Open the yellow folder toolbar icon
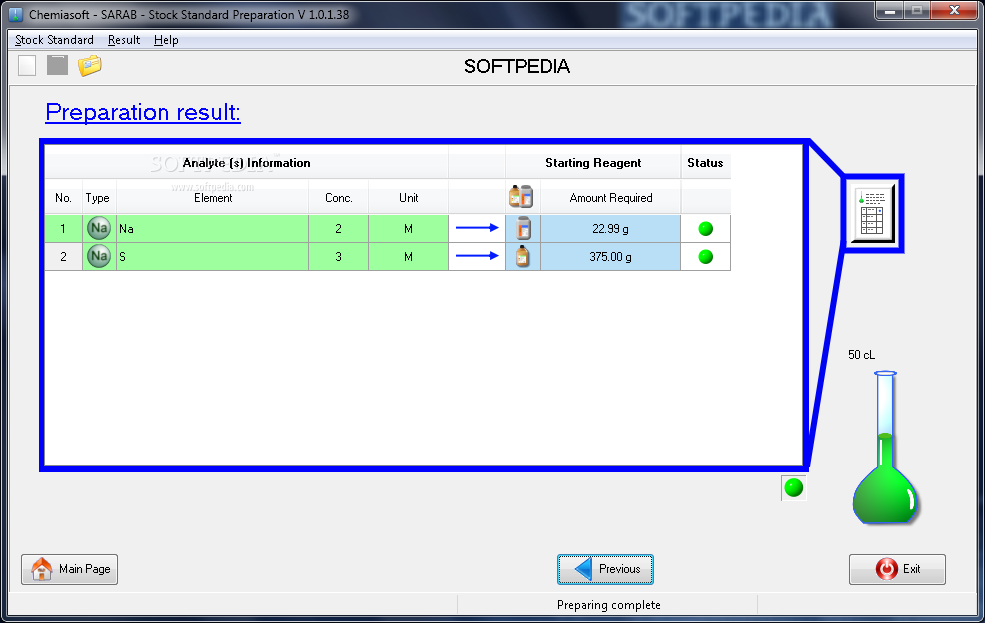The image size is (985, 623). pyautogui.click(x=90, y=65)
